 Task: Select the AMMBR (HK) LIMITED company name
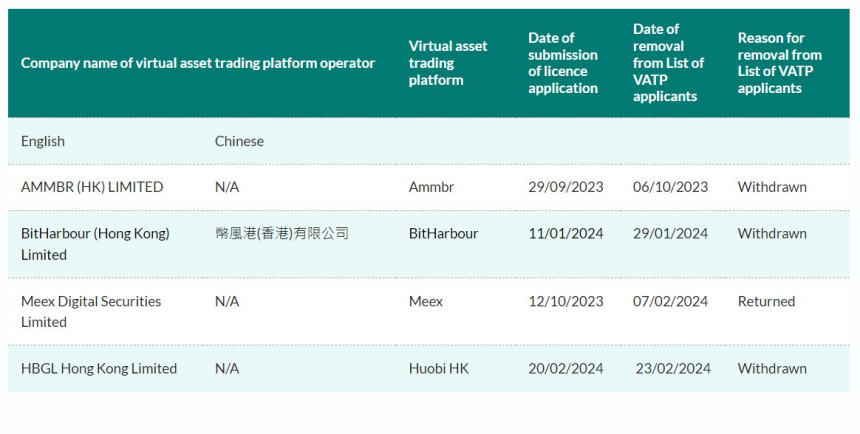(92, 187)
